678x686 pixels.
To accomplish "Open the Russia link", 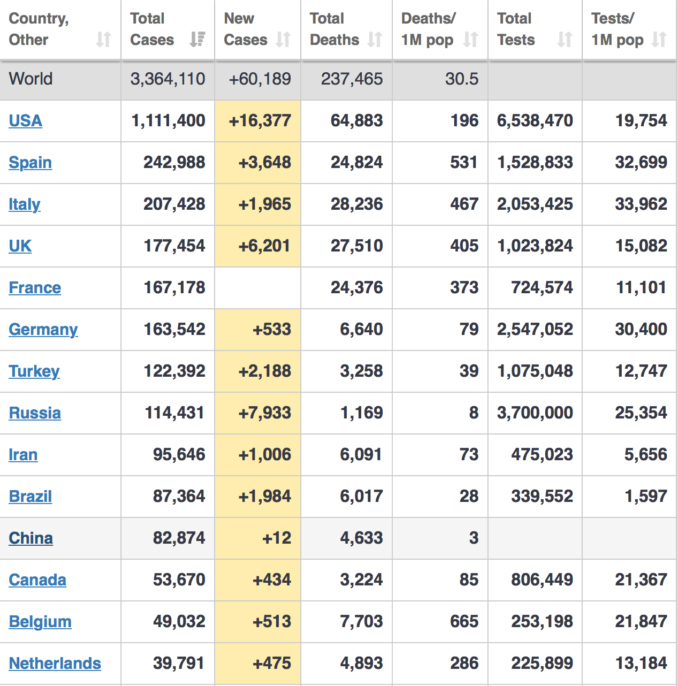I will click(35, 413).
